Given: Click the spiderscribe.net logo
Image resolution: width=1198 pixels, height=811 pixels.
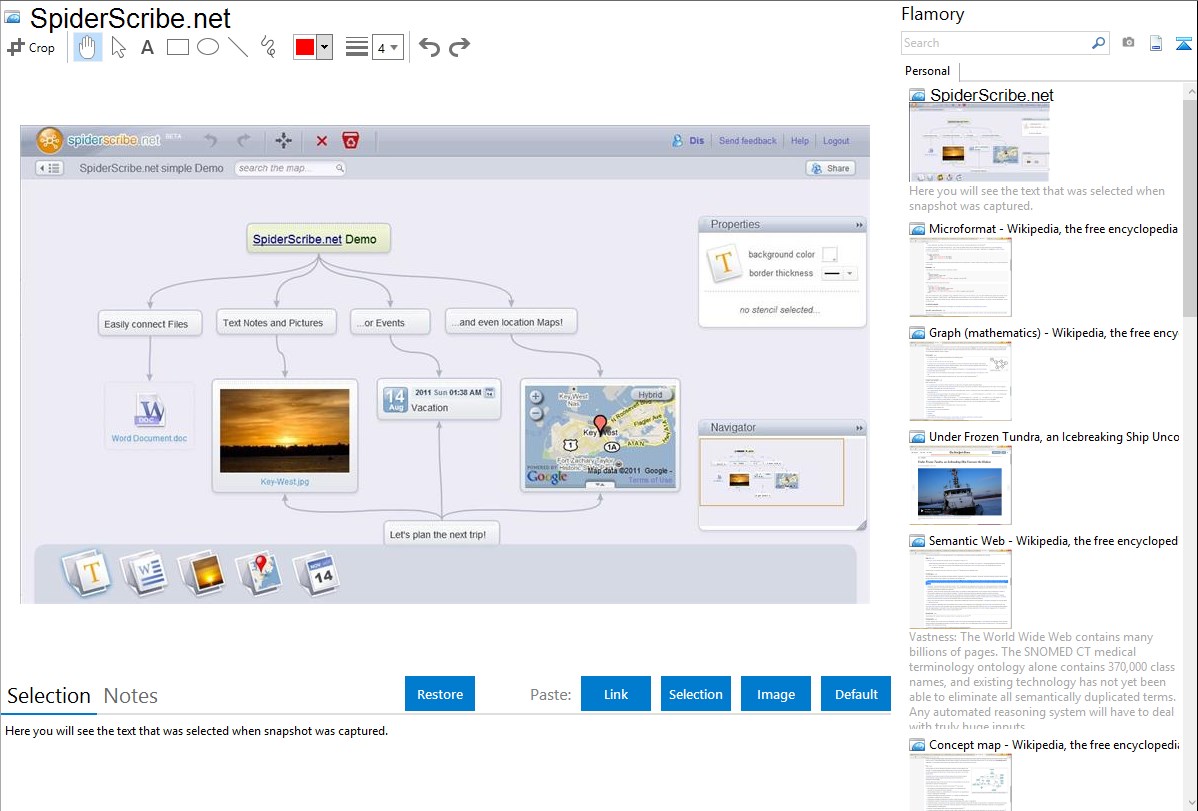Looking at the screenshot, I should click(x=99, y=141).
